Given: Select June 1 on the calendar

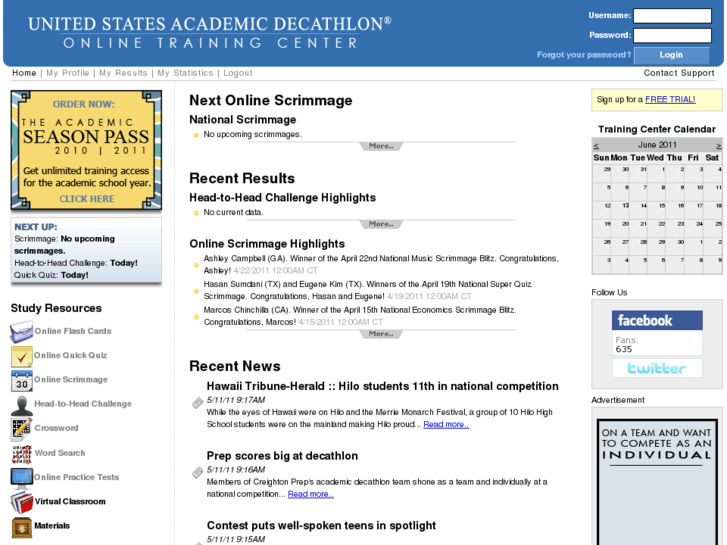Looking at the screenshot, I should click(657, 173).
